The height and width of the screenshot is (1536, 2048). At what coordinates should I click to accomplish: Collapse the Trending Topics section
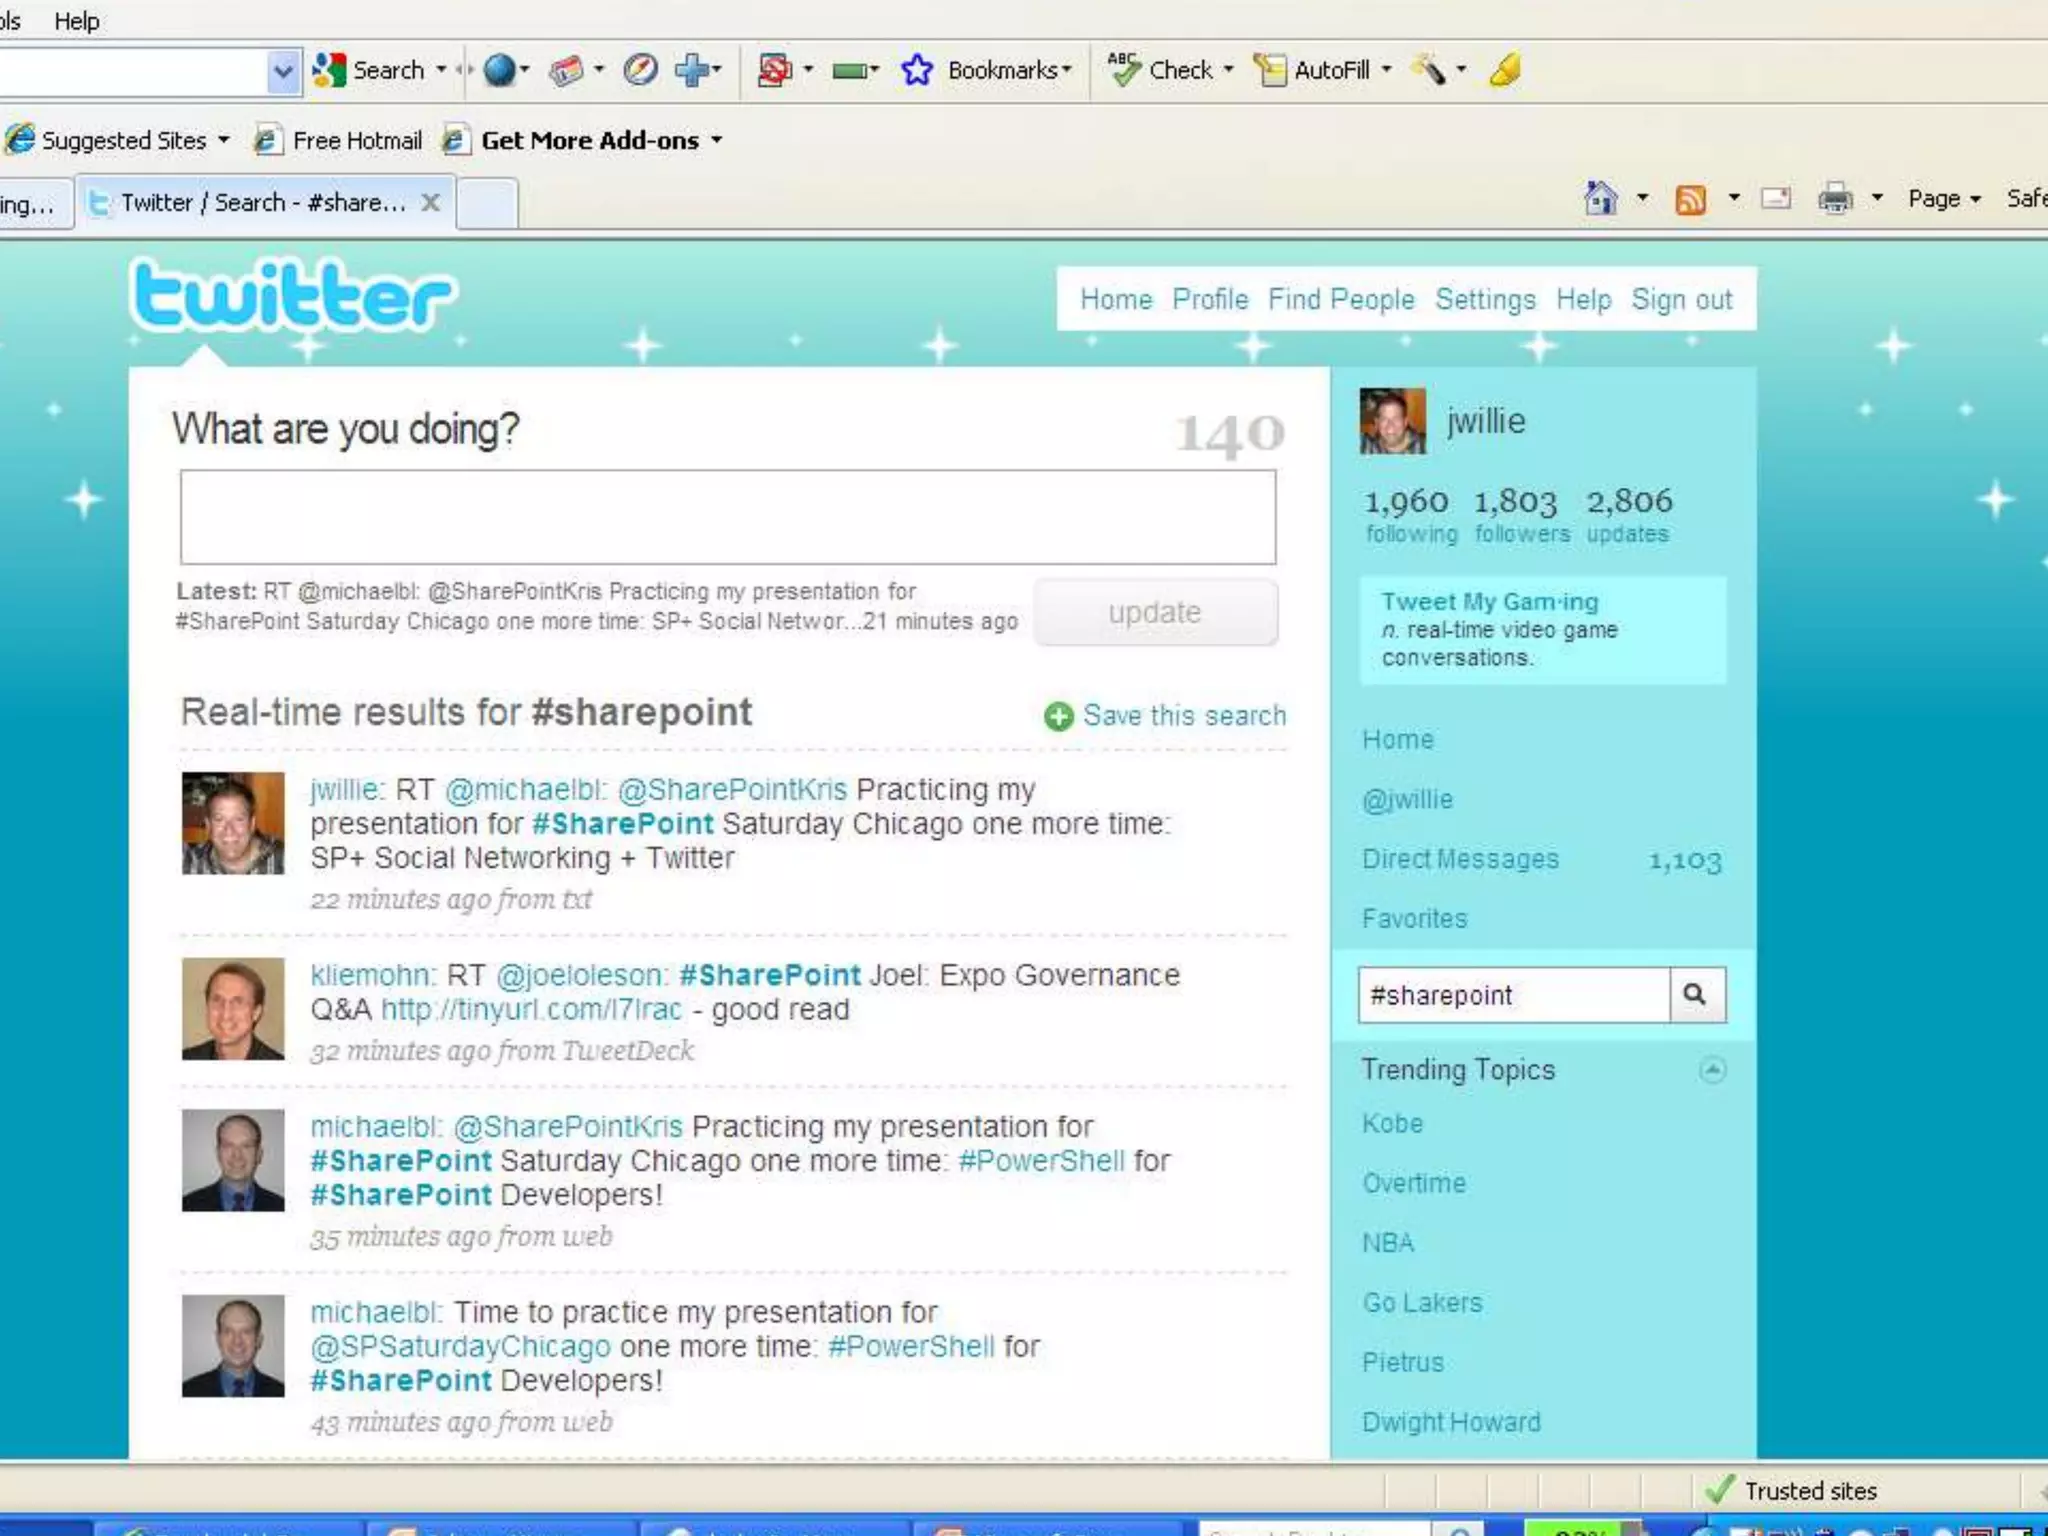pyautogui.click(x=1712, y=1070)
